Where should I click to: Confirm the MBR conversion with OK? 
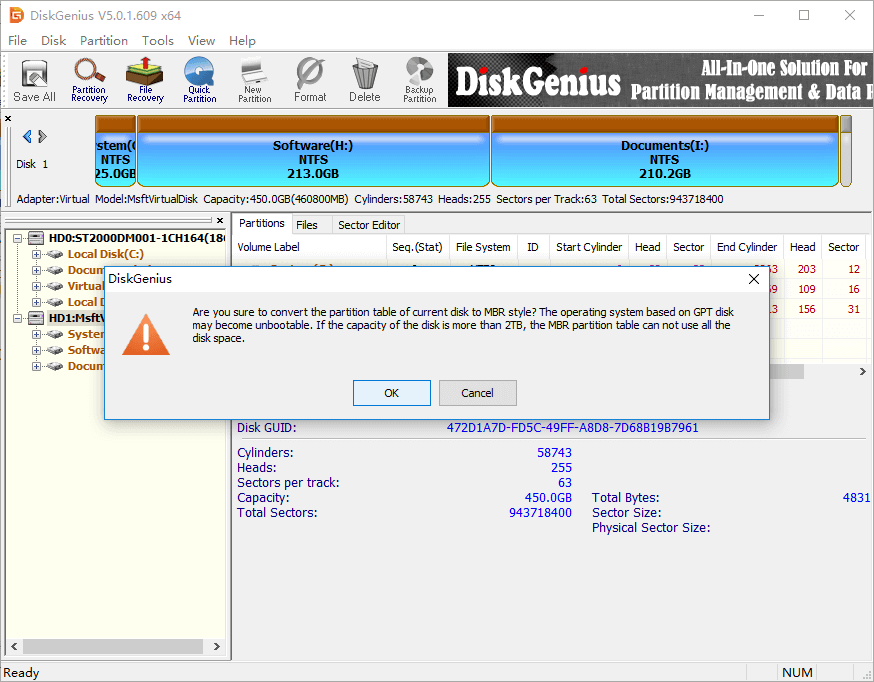pos(391,393)
